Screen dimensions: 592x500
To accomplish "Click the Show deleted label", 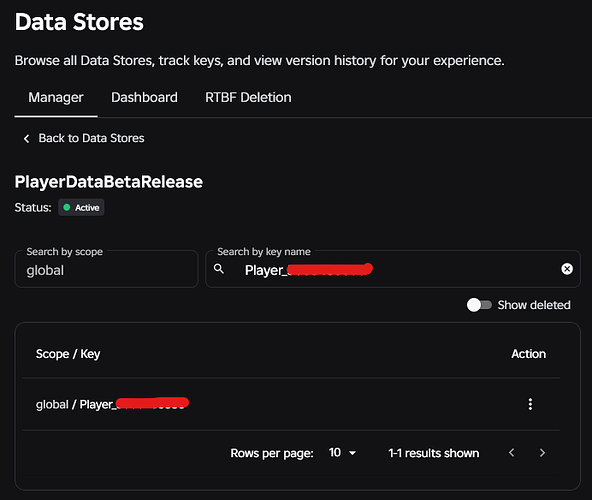I will (x=534, y=305).
